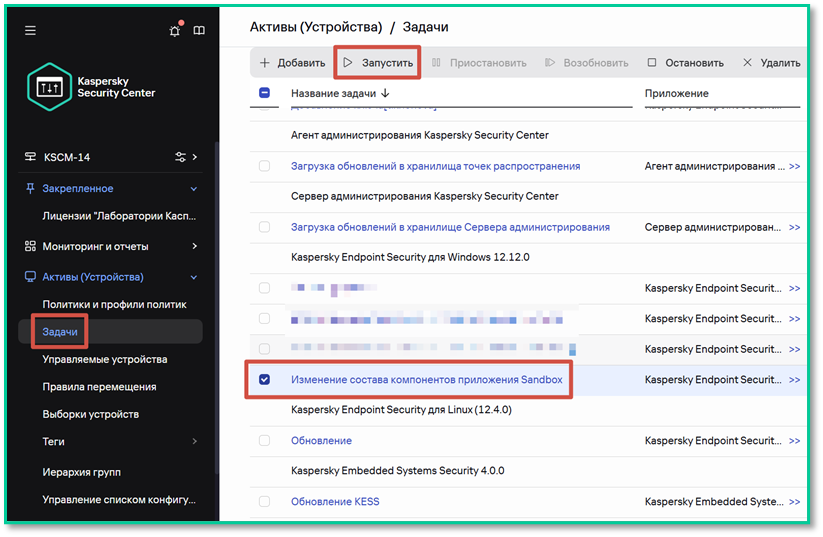Image resolution: width=823 pixels, height=537 pixels.
Task: Open the Обновление KESS task link
Action: coord(335,501)
